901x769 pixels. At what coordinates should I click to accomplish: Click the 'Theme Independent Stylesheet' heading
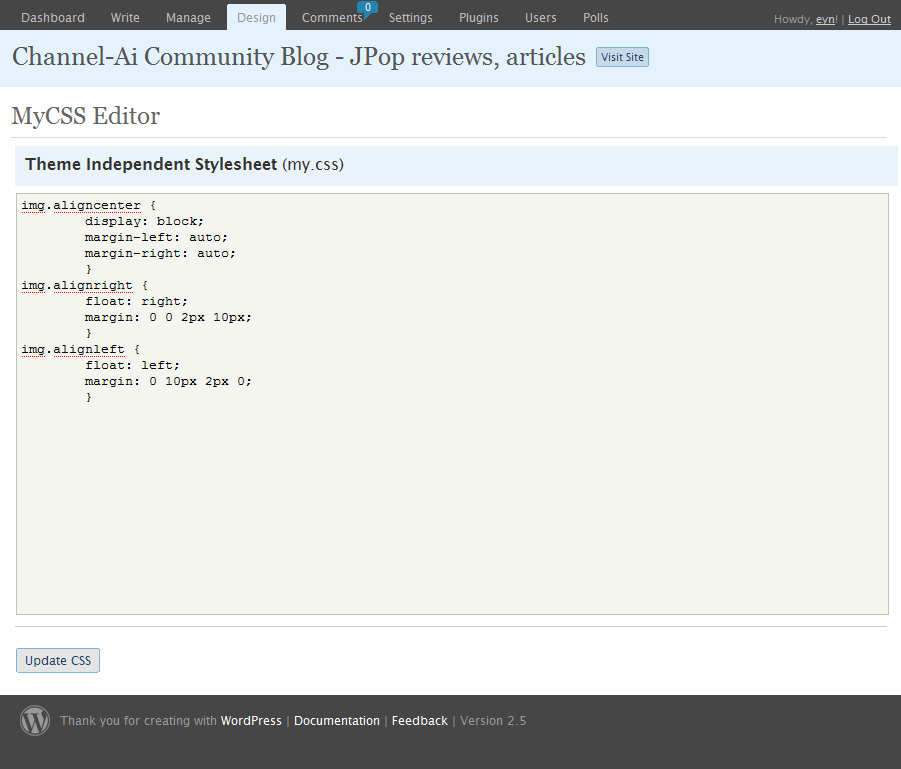pos(151,164)
